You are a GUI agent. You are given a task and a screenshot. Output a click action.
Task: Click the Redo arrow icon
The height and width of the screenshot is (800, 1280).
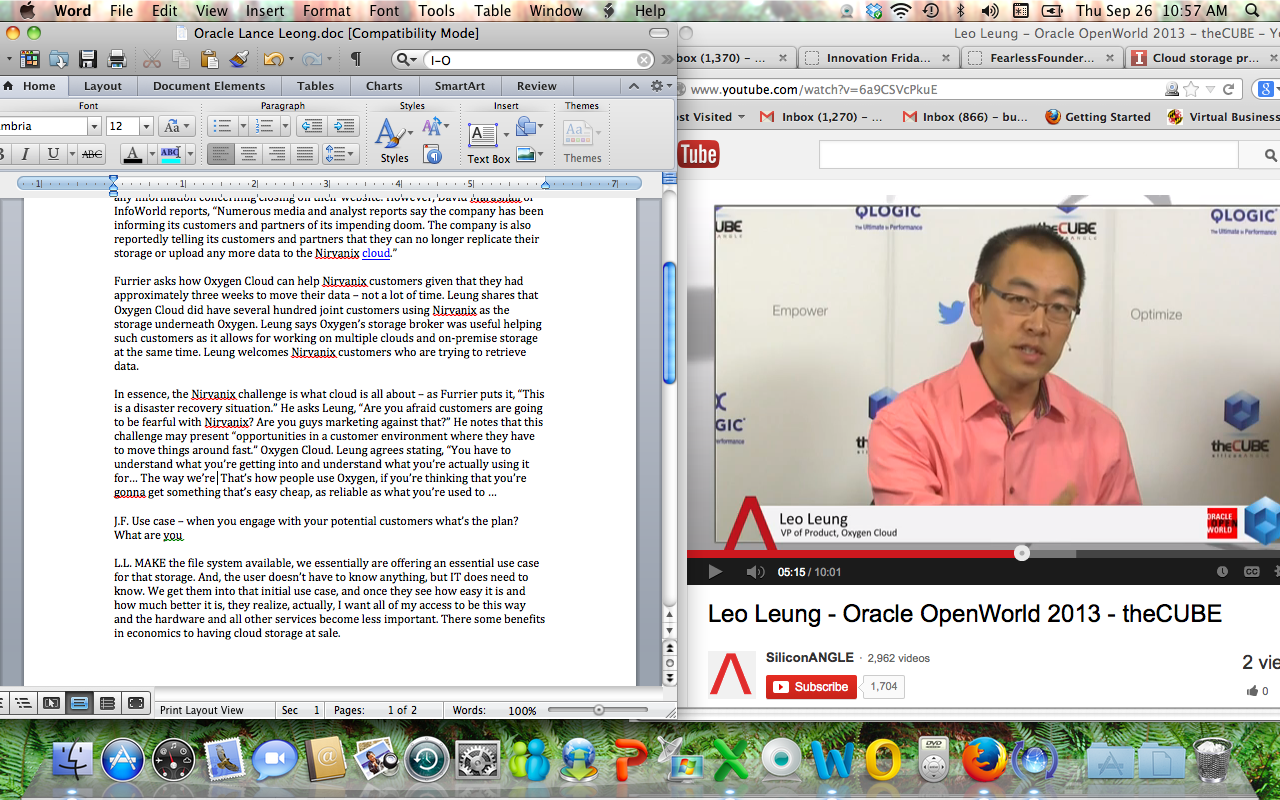(311, 59)
